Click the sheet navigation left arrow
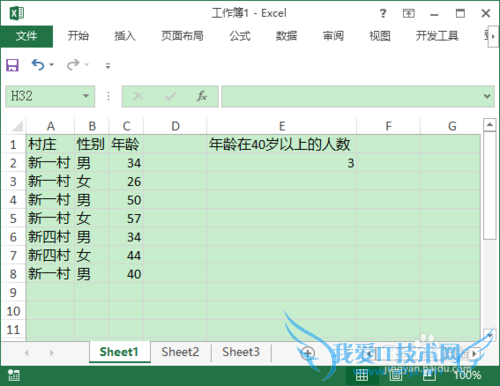 [27, 352]
